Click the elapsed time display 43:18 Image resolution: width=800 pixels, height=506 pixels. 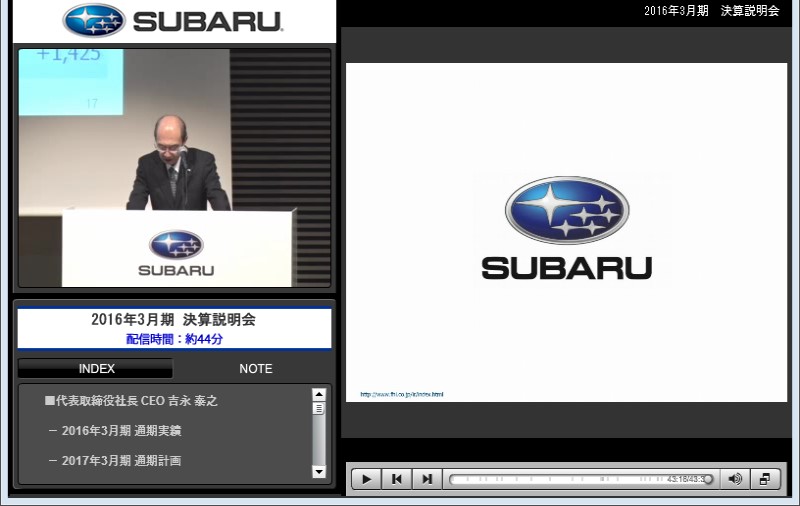click(x=677, y=479)
